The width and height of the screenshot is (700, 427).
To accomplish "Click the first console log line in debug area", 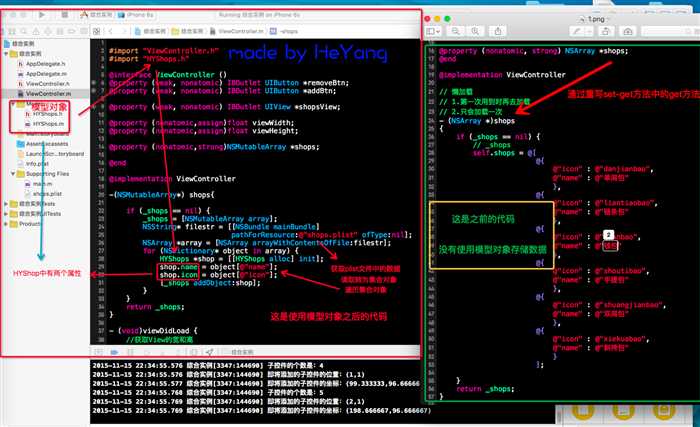I will 208,365.
